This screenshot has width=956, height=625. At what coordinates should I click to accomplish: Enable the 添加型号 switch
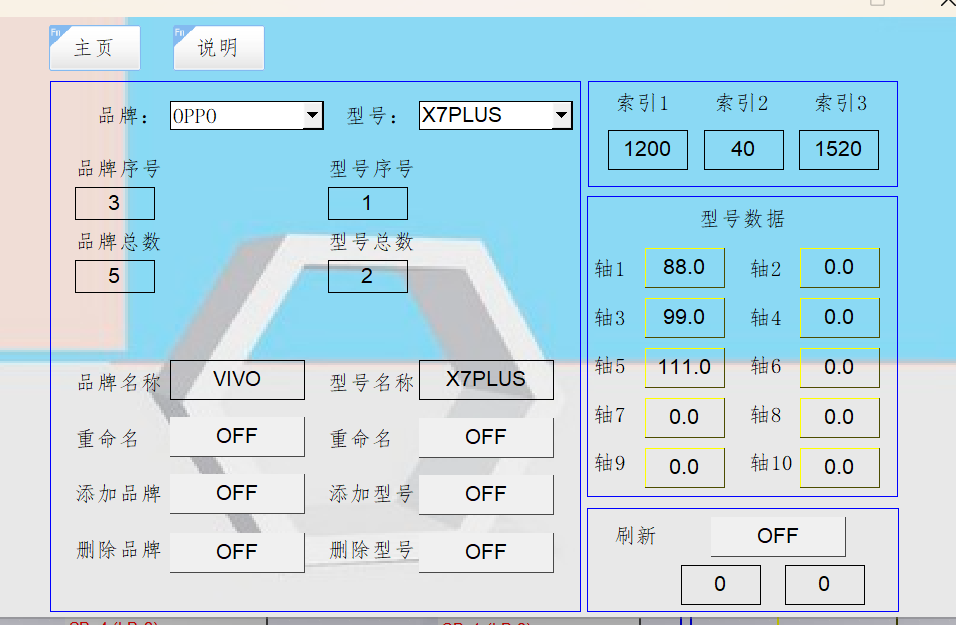click(486, 494)
